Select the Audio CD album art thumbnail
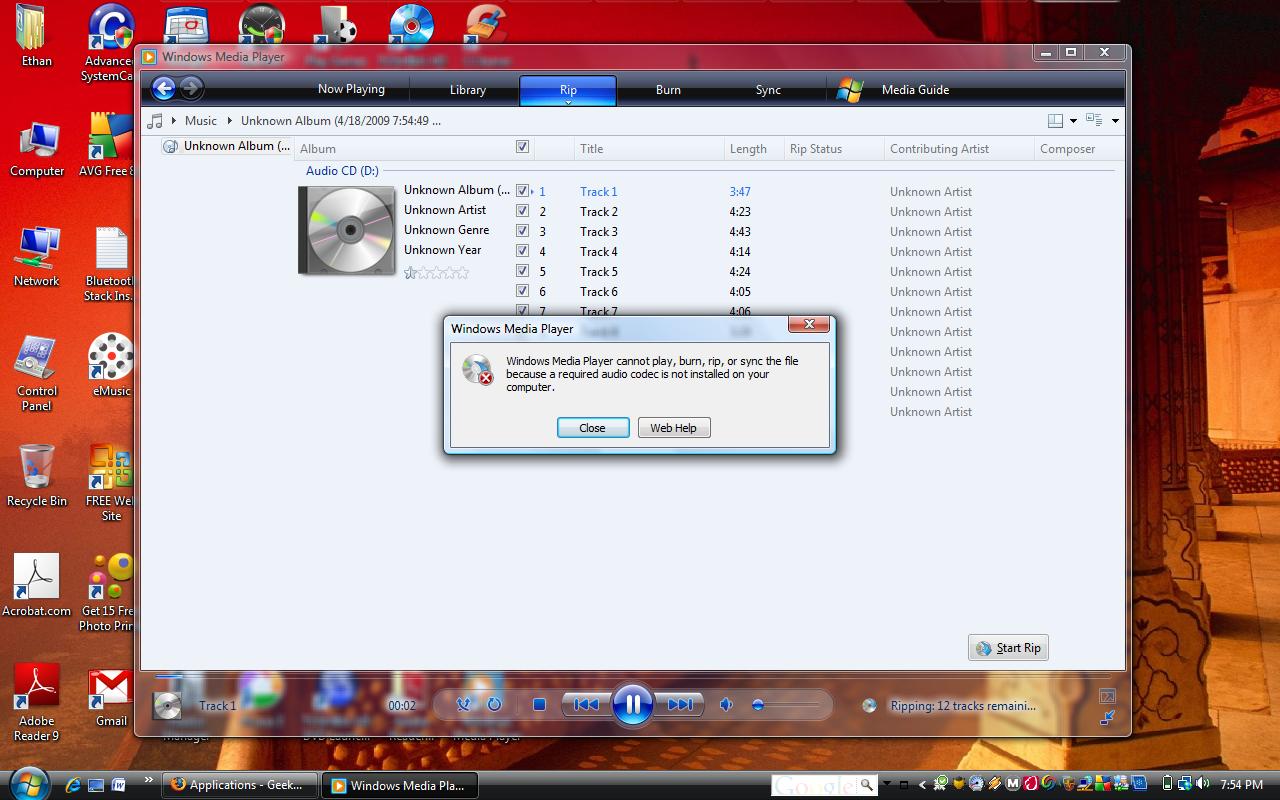The width and height of the screenshot is (1280, 800). pyautogui.click(x=346, y=231)
